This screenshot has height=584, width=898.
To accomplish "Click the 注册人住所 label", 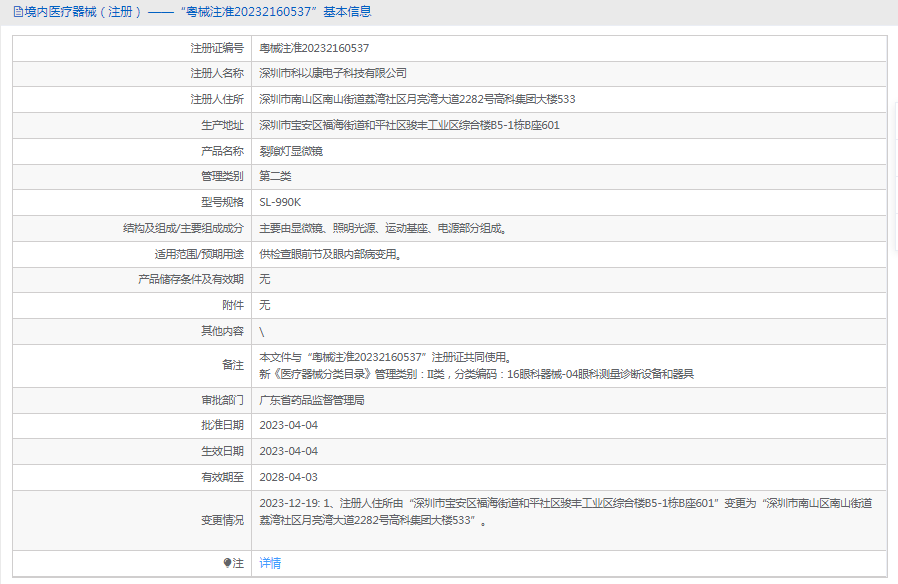I will point(217,99).
